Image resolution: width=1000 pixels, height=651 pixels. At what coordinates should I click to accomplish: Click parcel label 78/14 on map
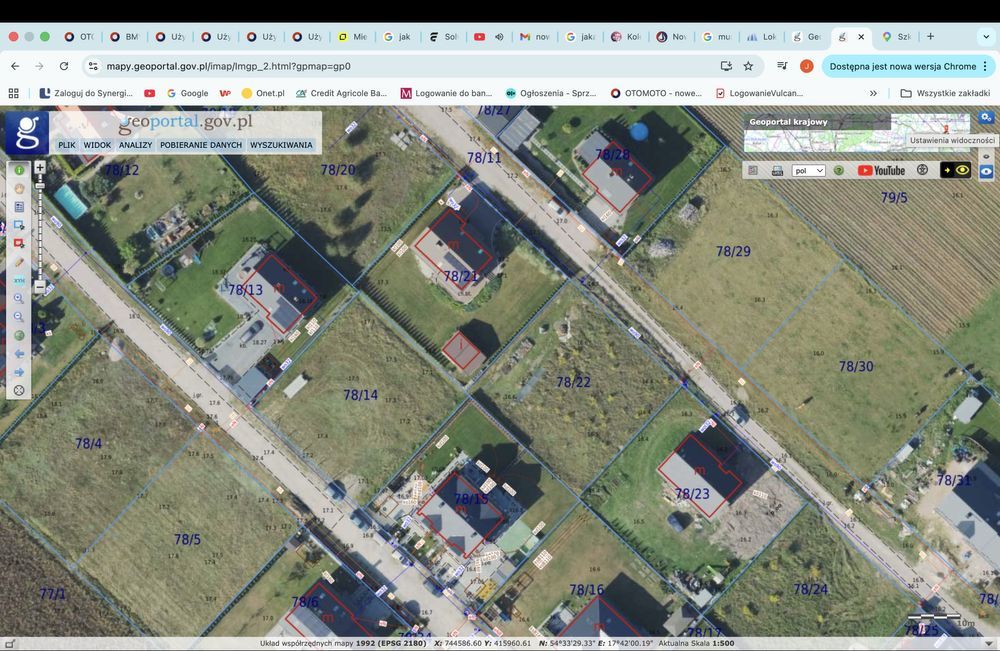pos(360,395)
